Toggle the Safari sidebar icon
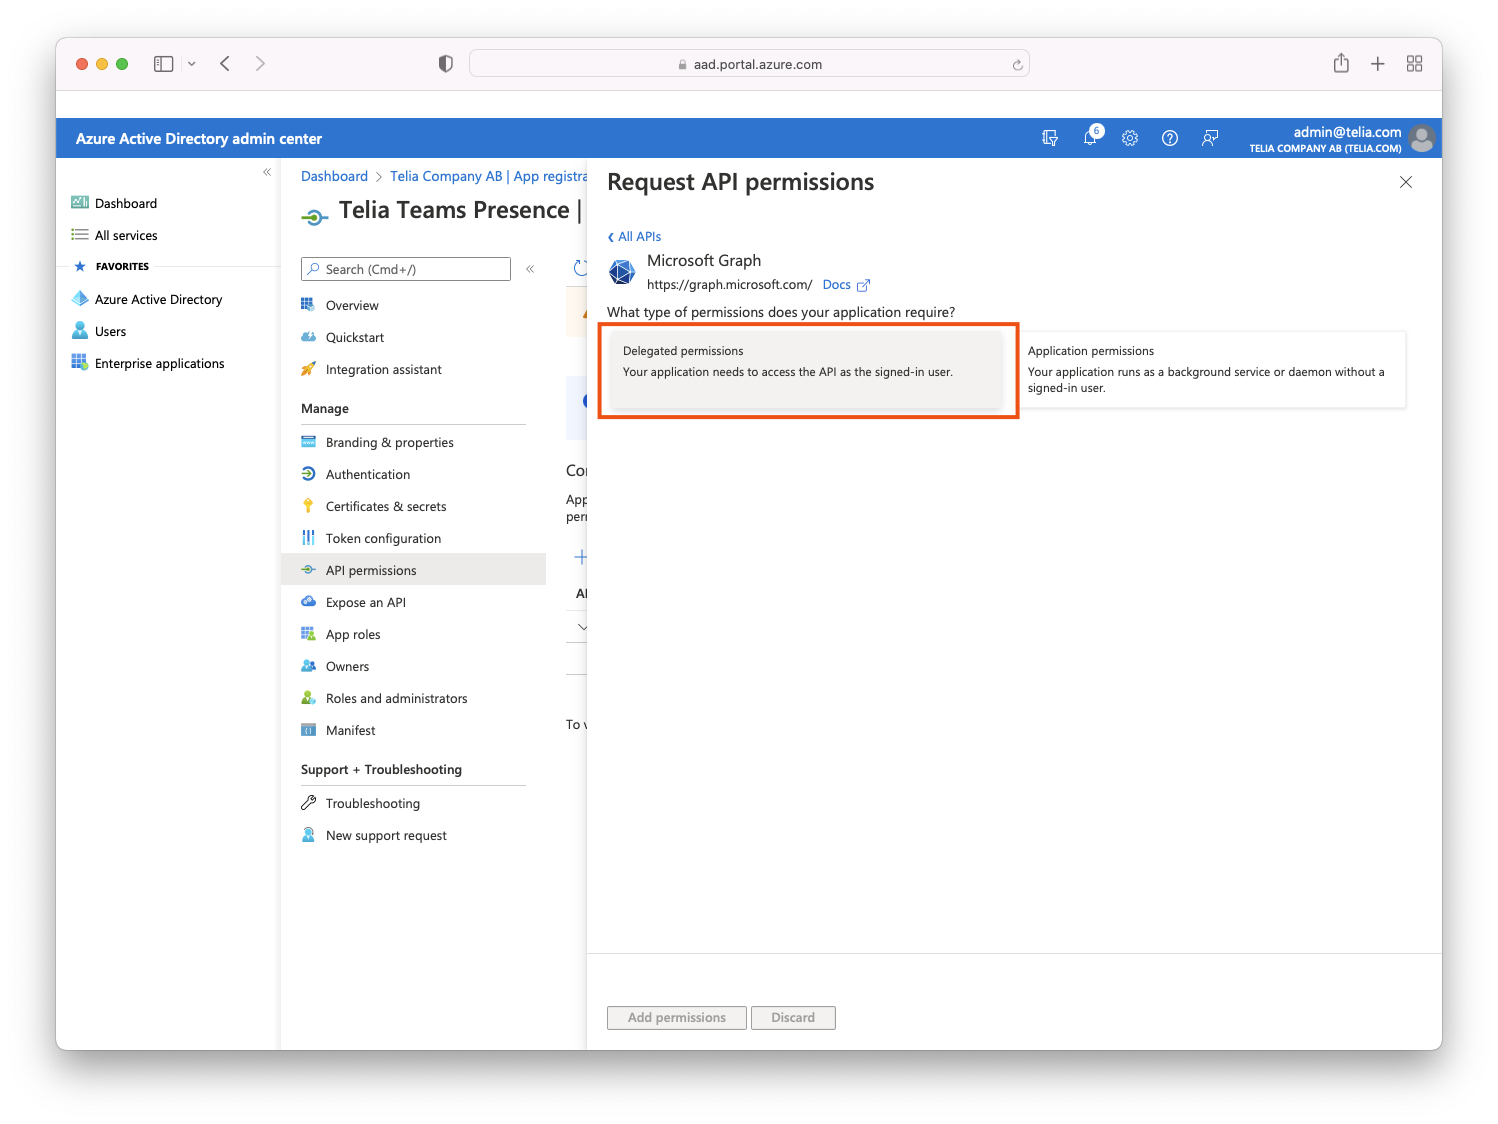 point(164,64)
